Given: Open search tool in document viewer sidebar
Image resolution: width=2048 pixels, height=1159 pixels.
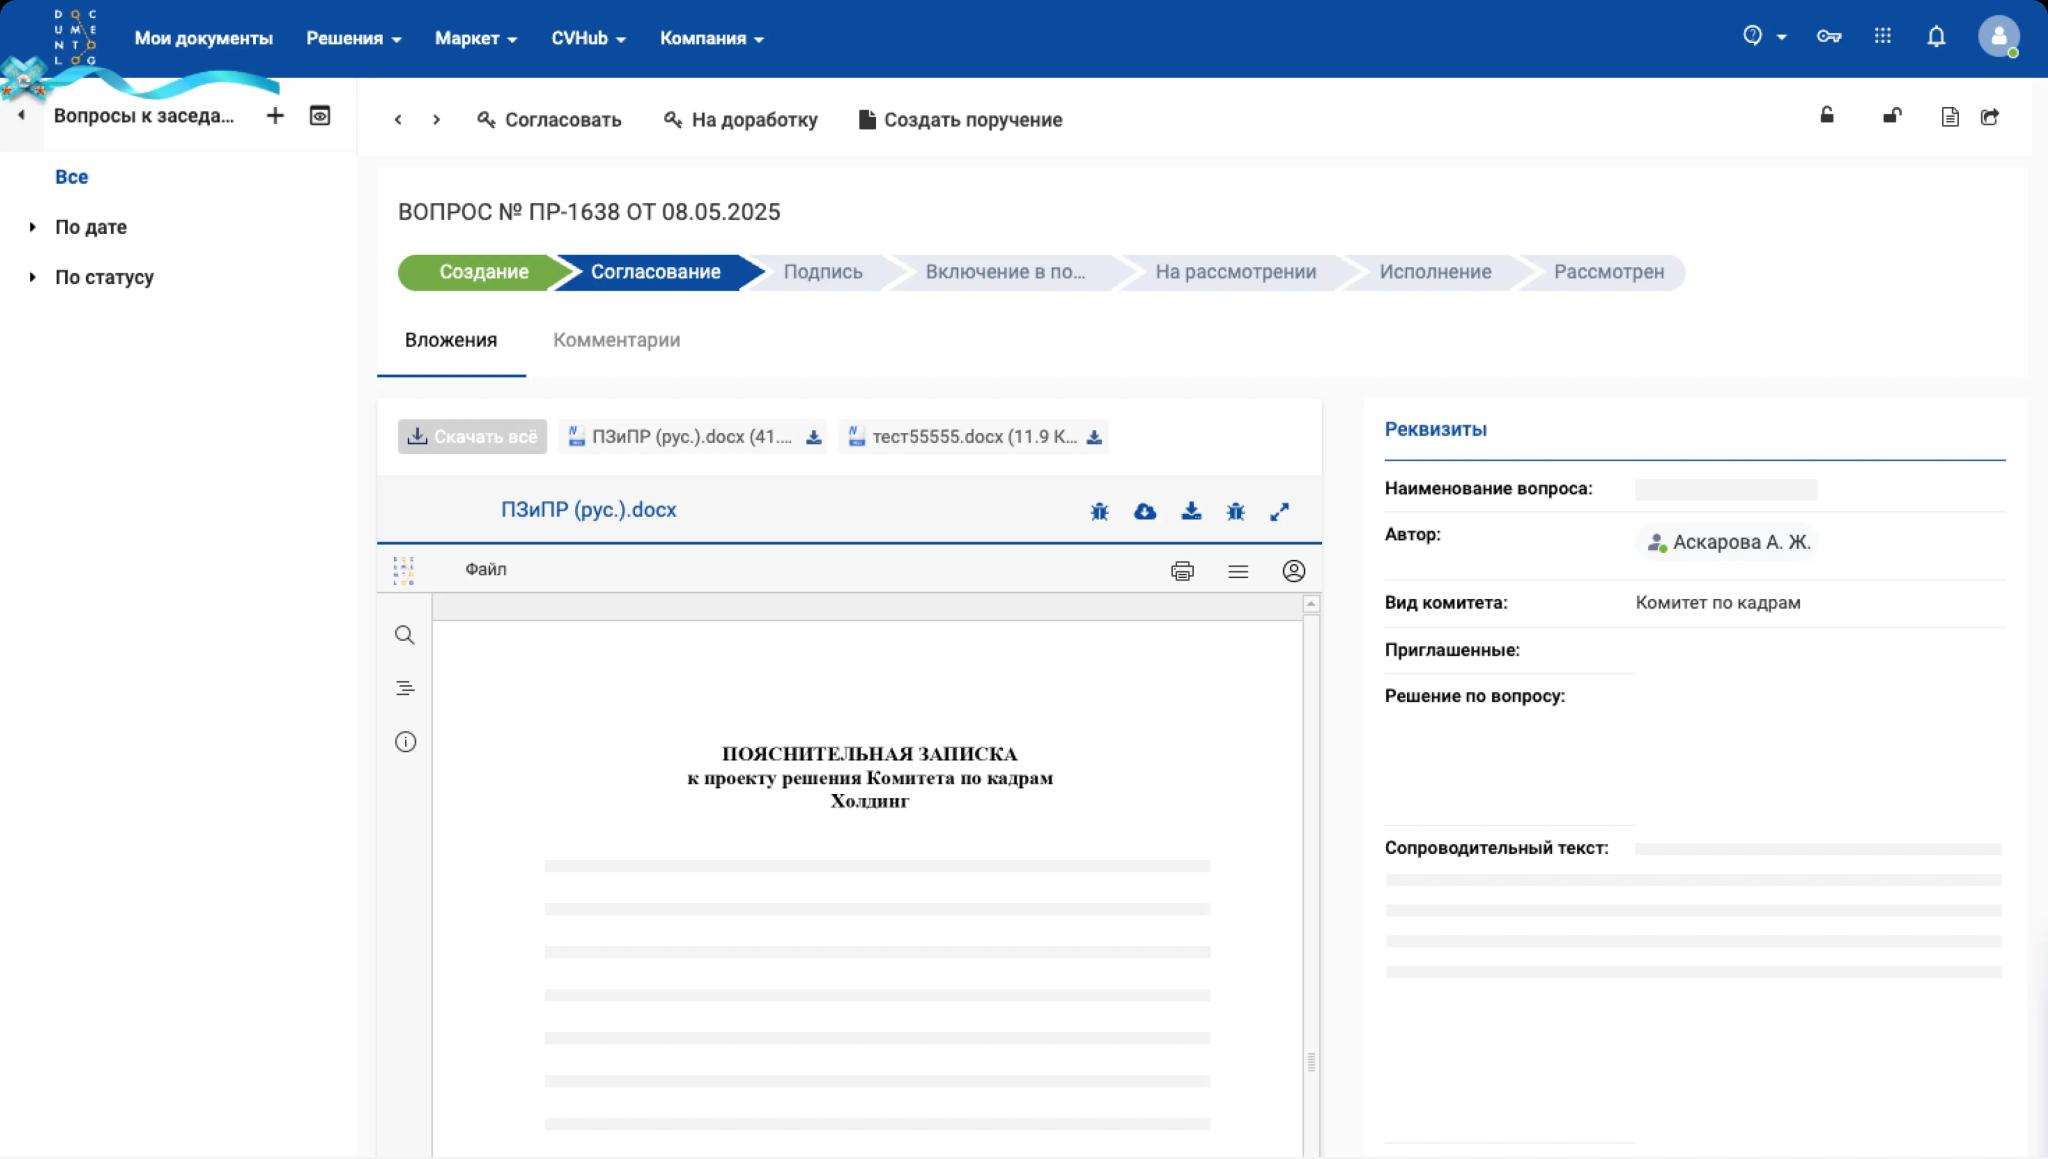Looking at the screenshot, I should 405,635.
